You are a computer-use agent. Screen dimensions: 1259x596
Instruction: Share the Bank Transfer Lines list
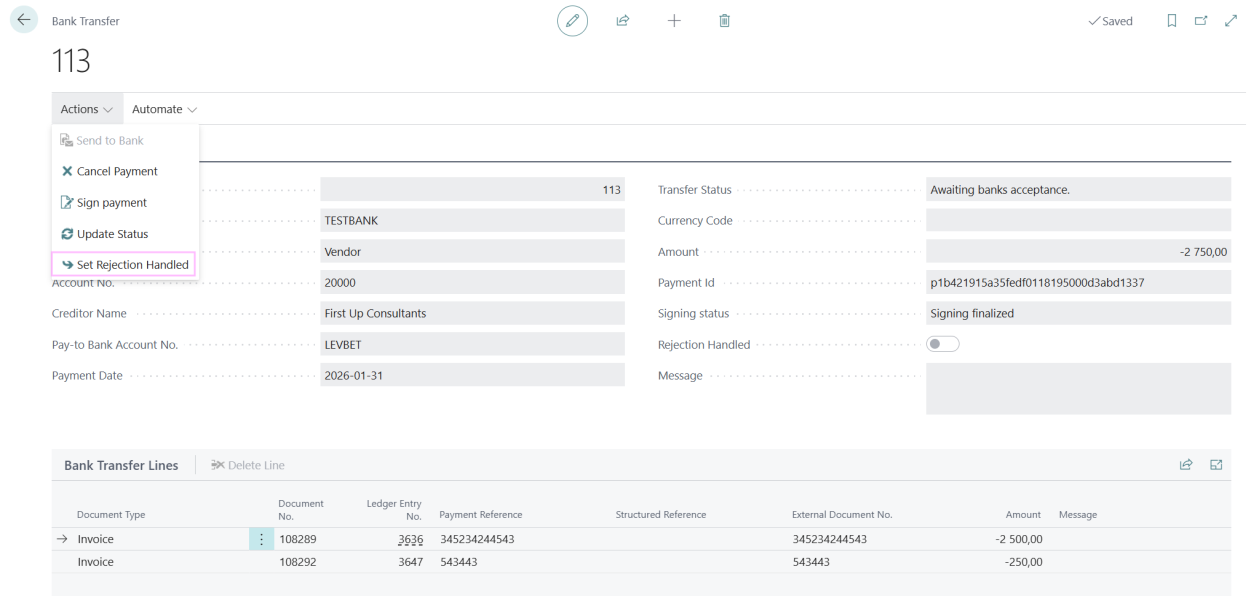click(x=1187, y=465)
